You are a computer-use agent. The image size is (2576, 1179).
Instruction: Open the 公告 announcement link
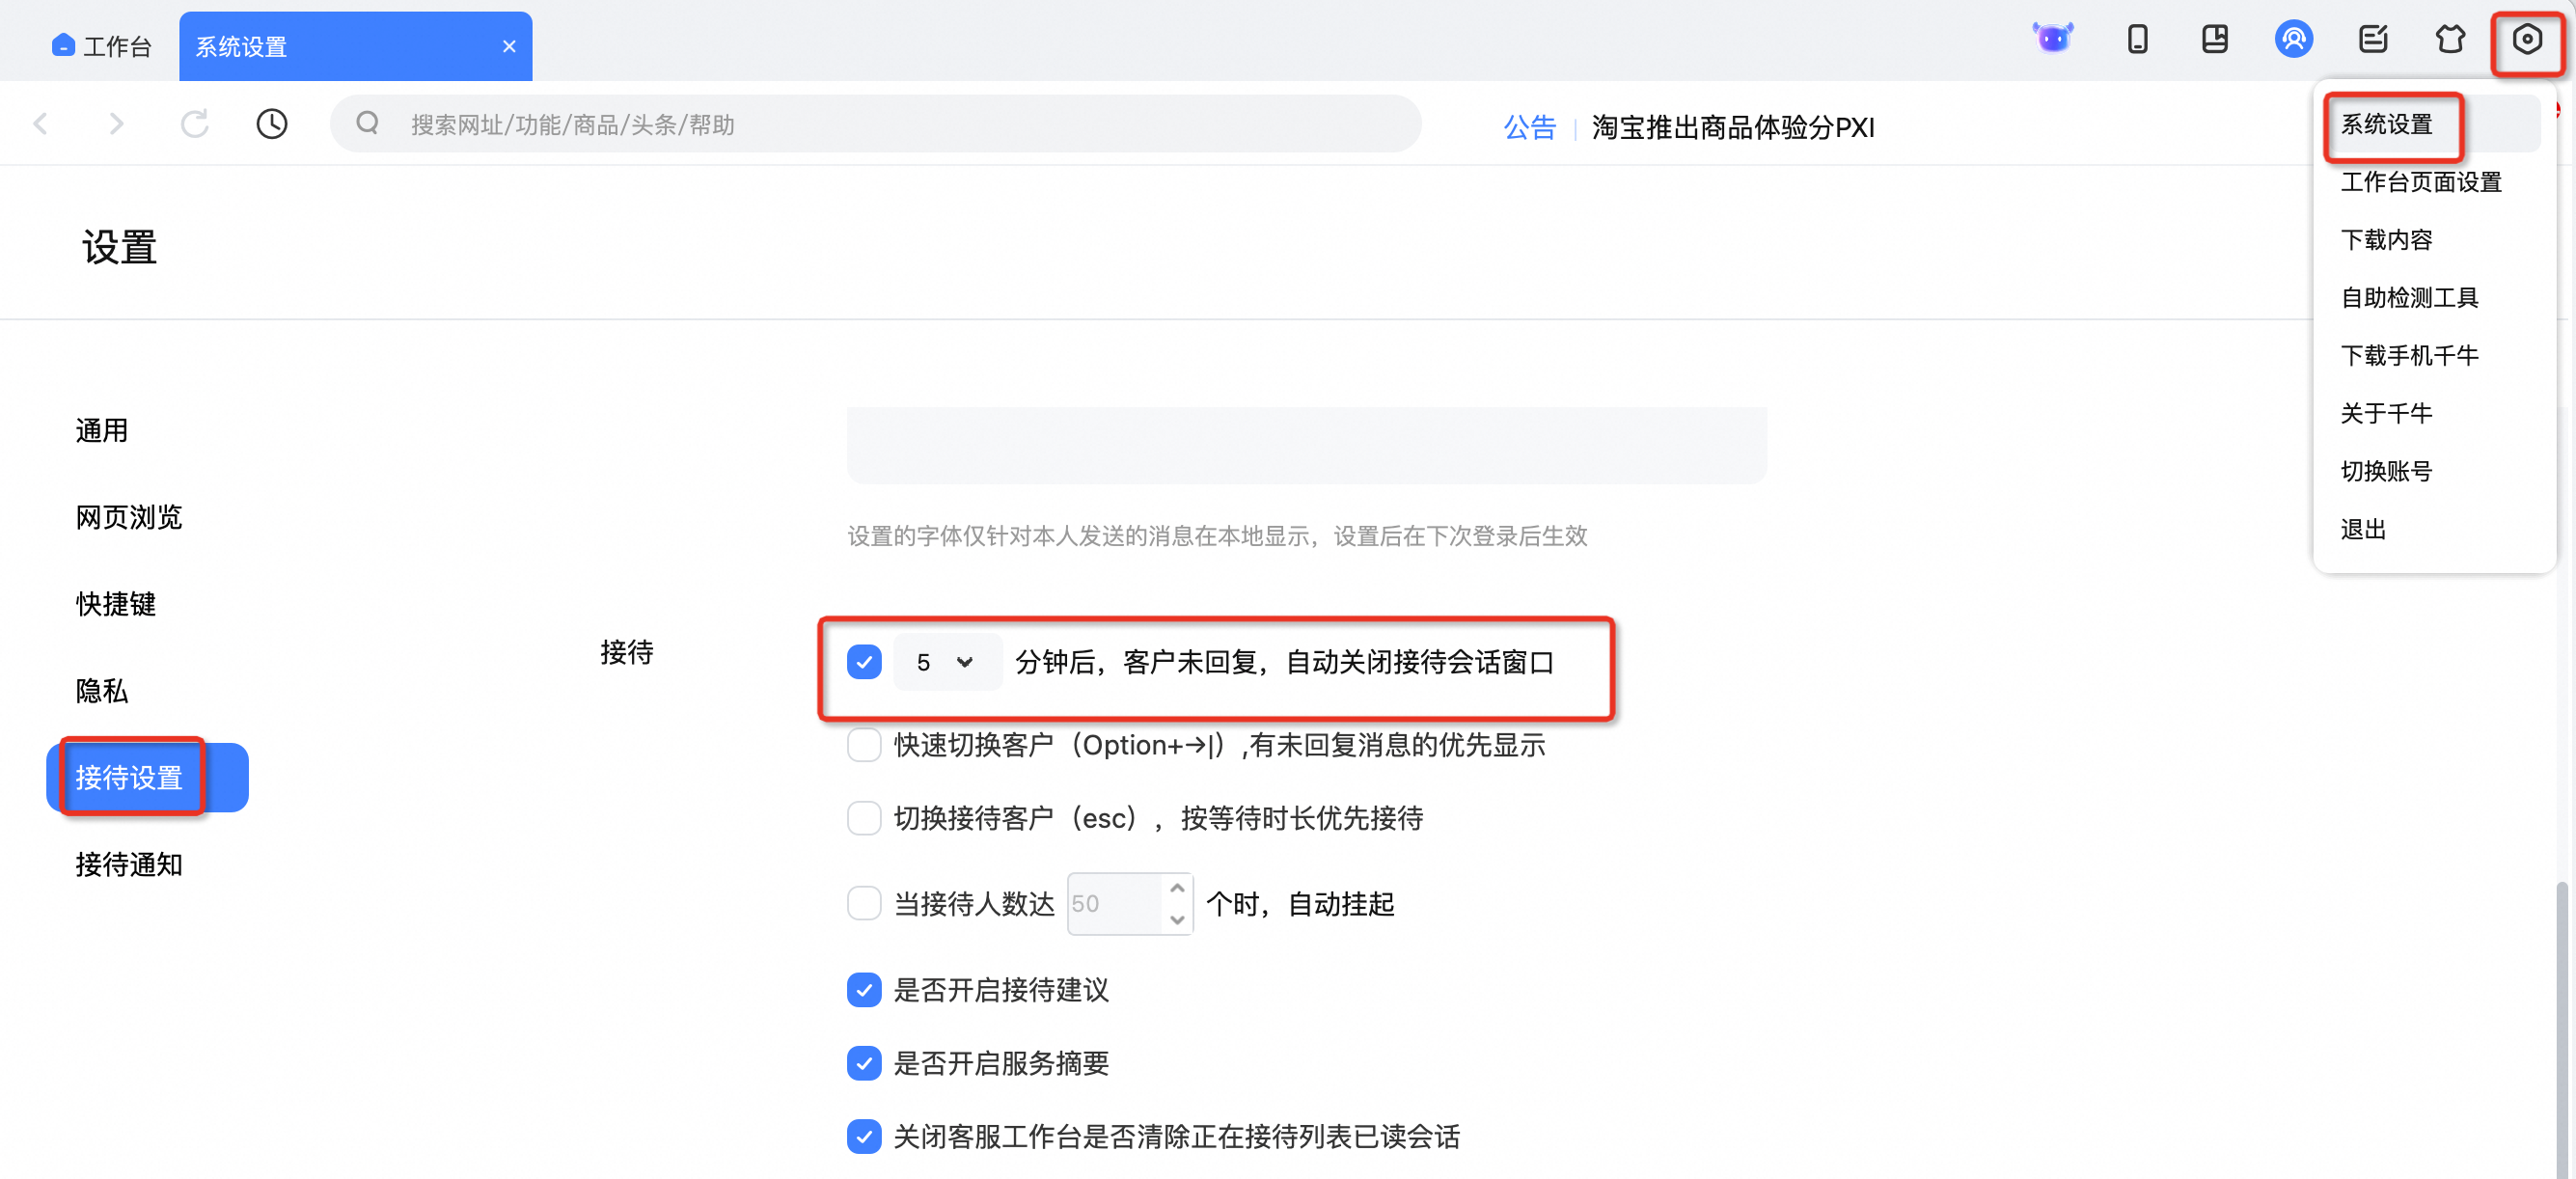(x=1529, y=127)
